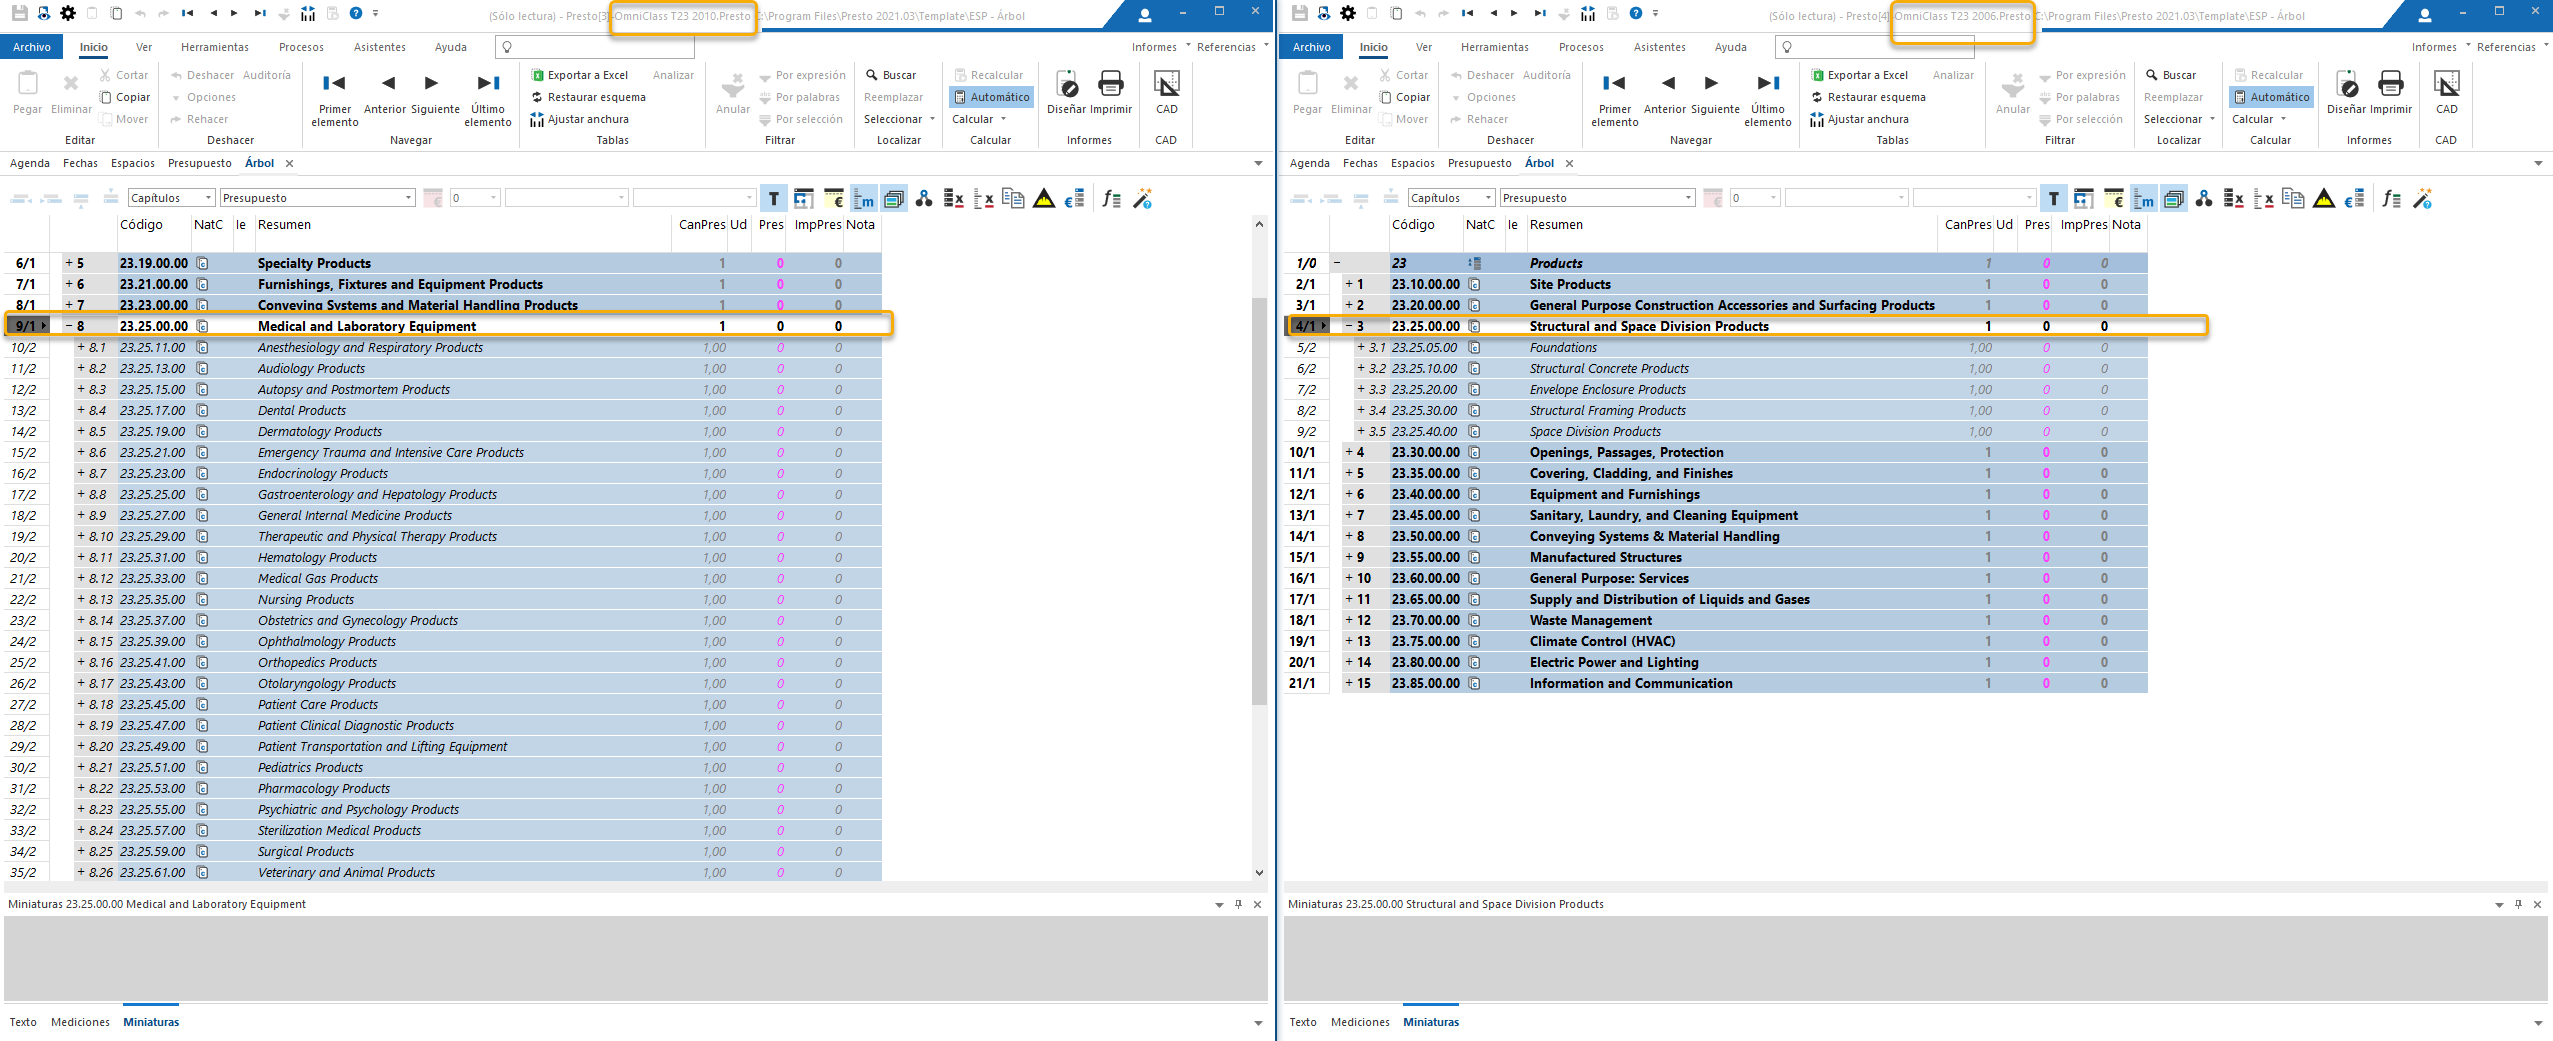Open the Mediciones tab at the bottom

point(80,1021)
